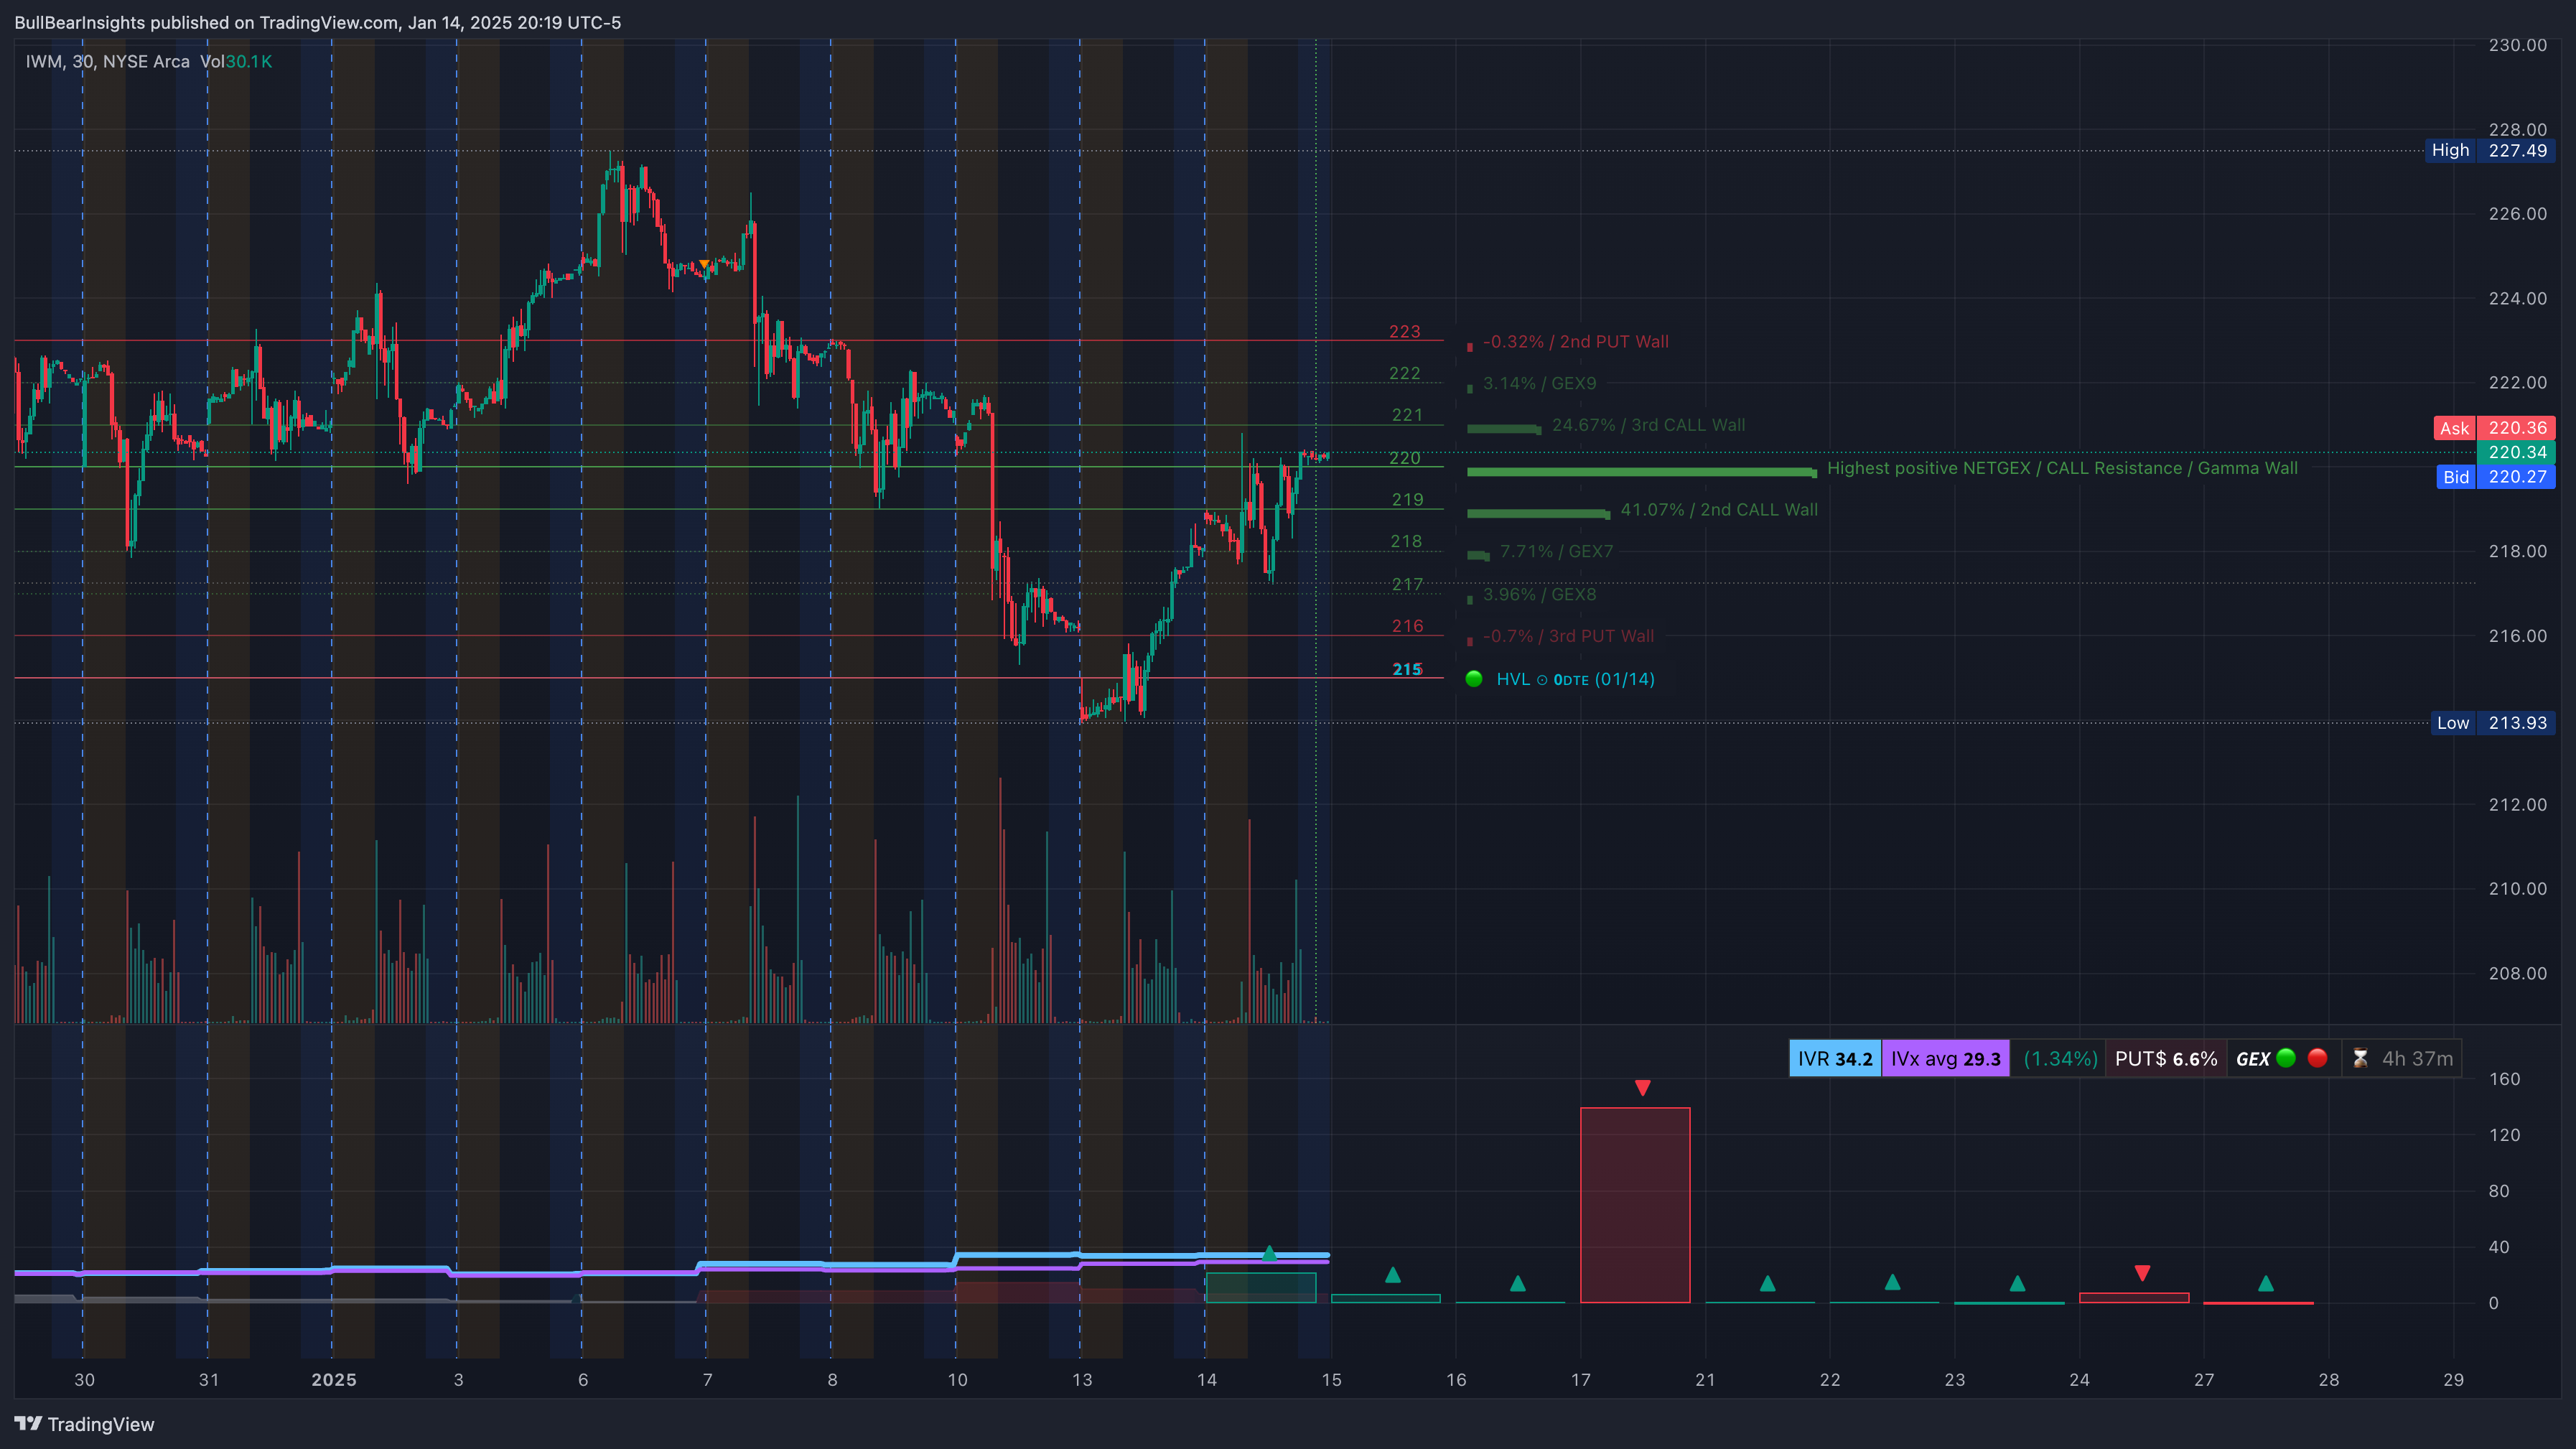Click the 2025 label on the date axis

[x=334, y=1380]
